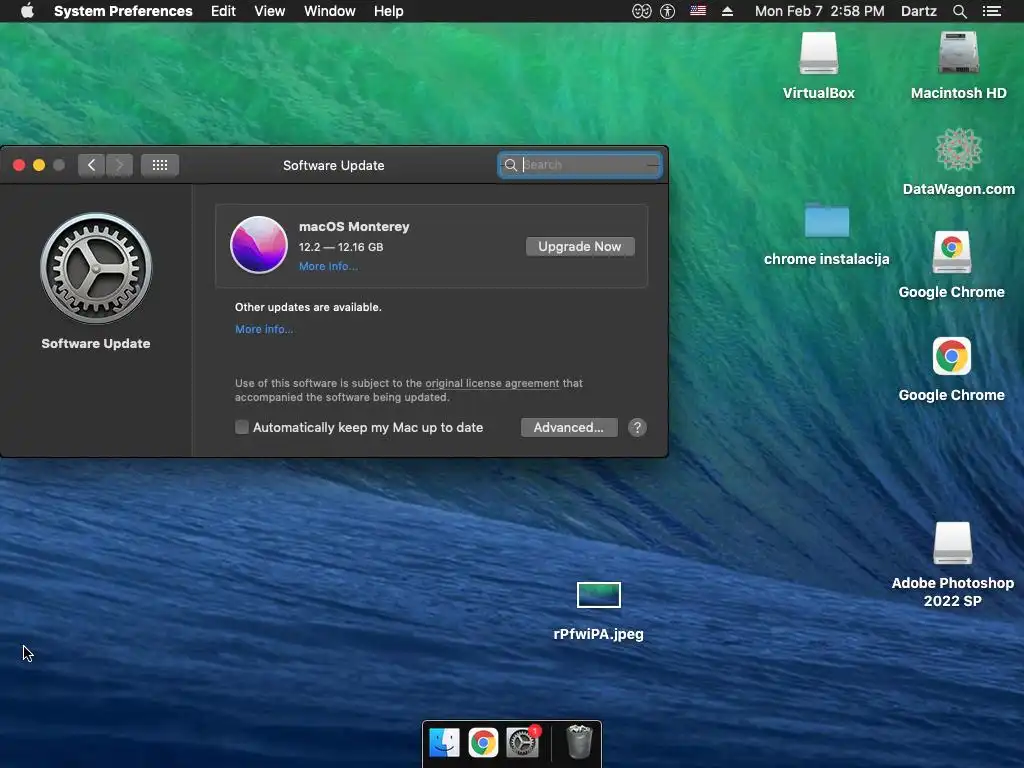Click the Advanced... button
The image size is (1024, 768).
point(569,428)
